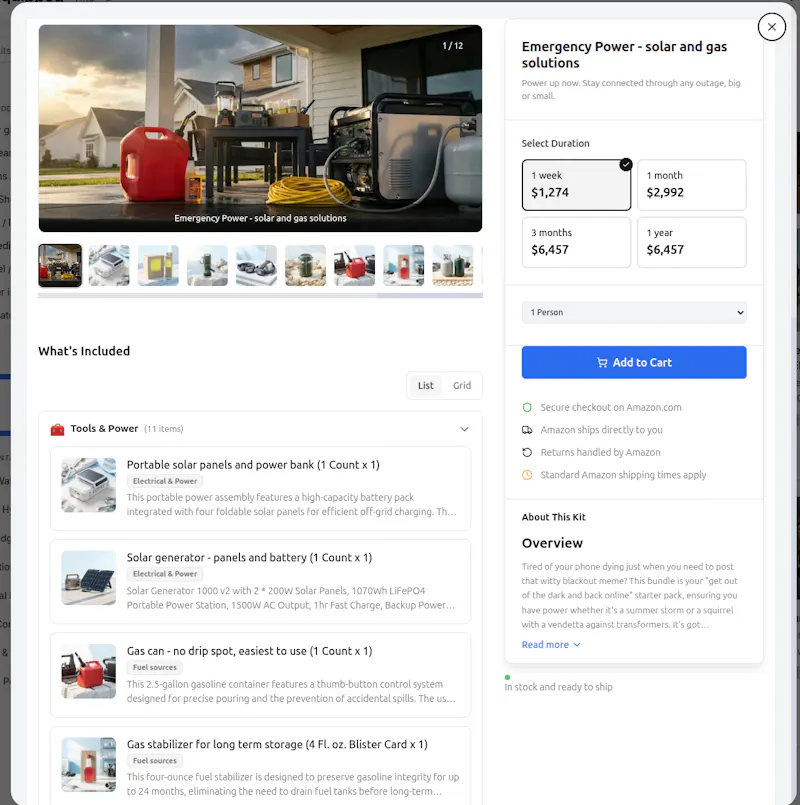Screen dimensions: 800x805
Task: Click the Read more chevron arrow
Action: point(577,645)
